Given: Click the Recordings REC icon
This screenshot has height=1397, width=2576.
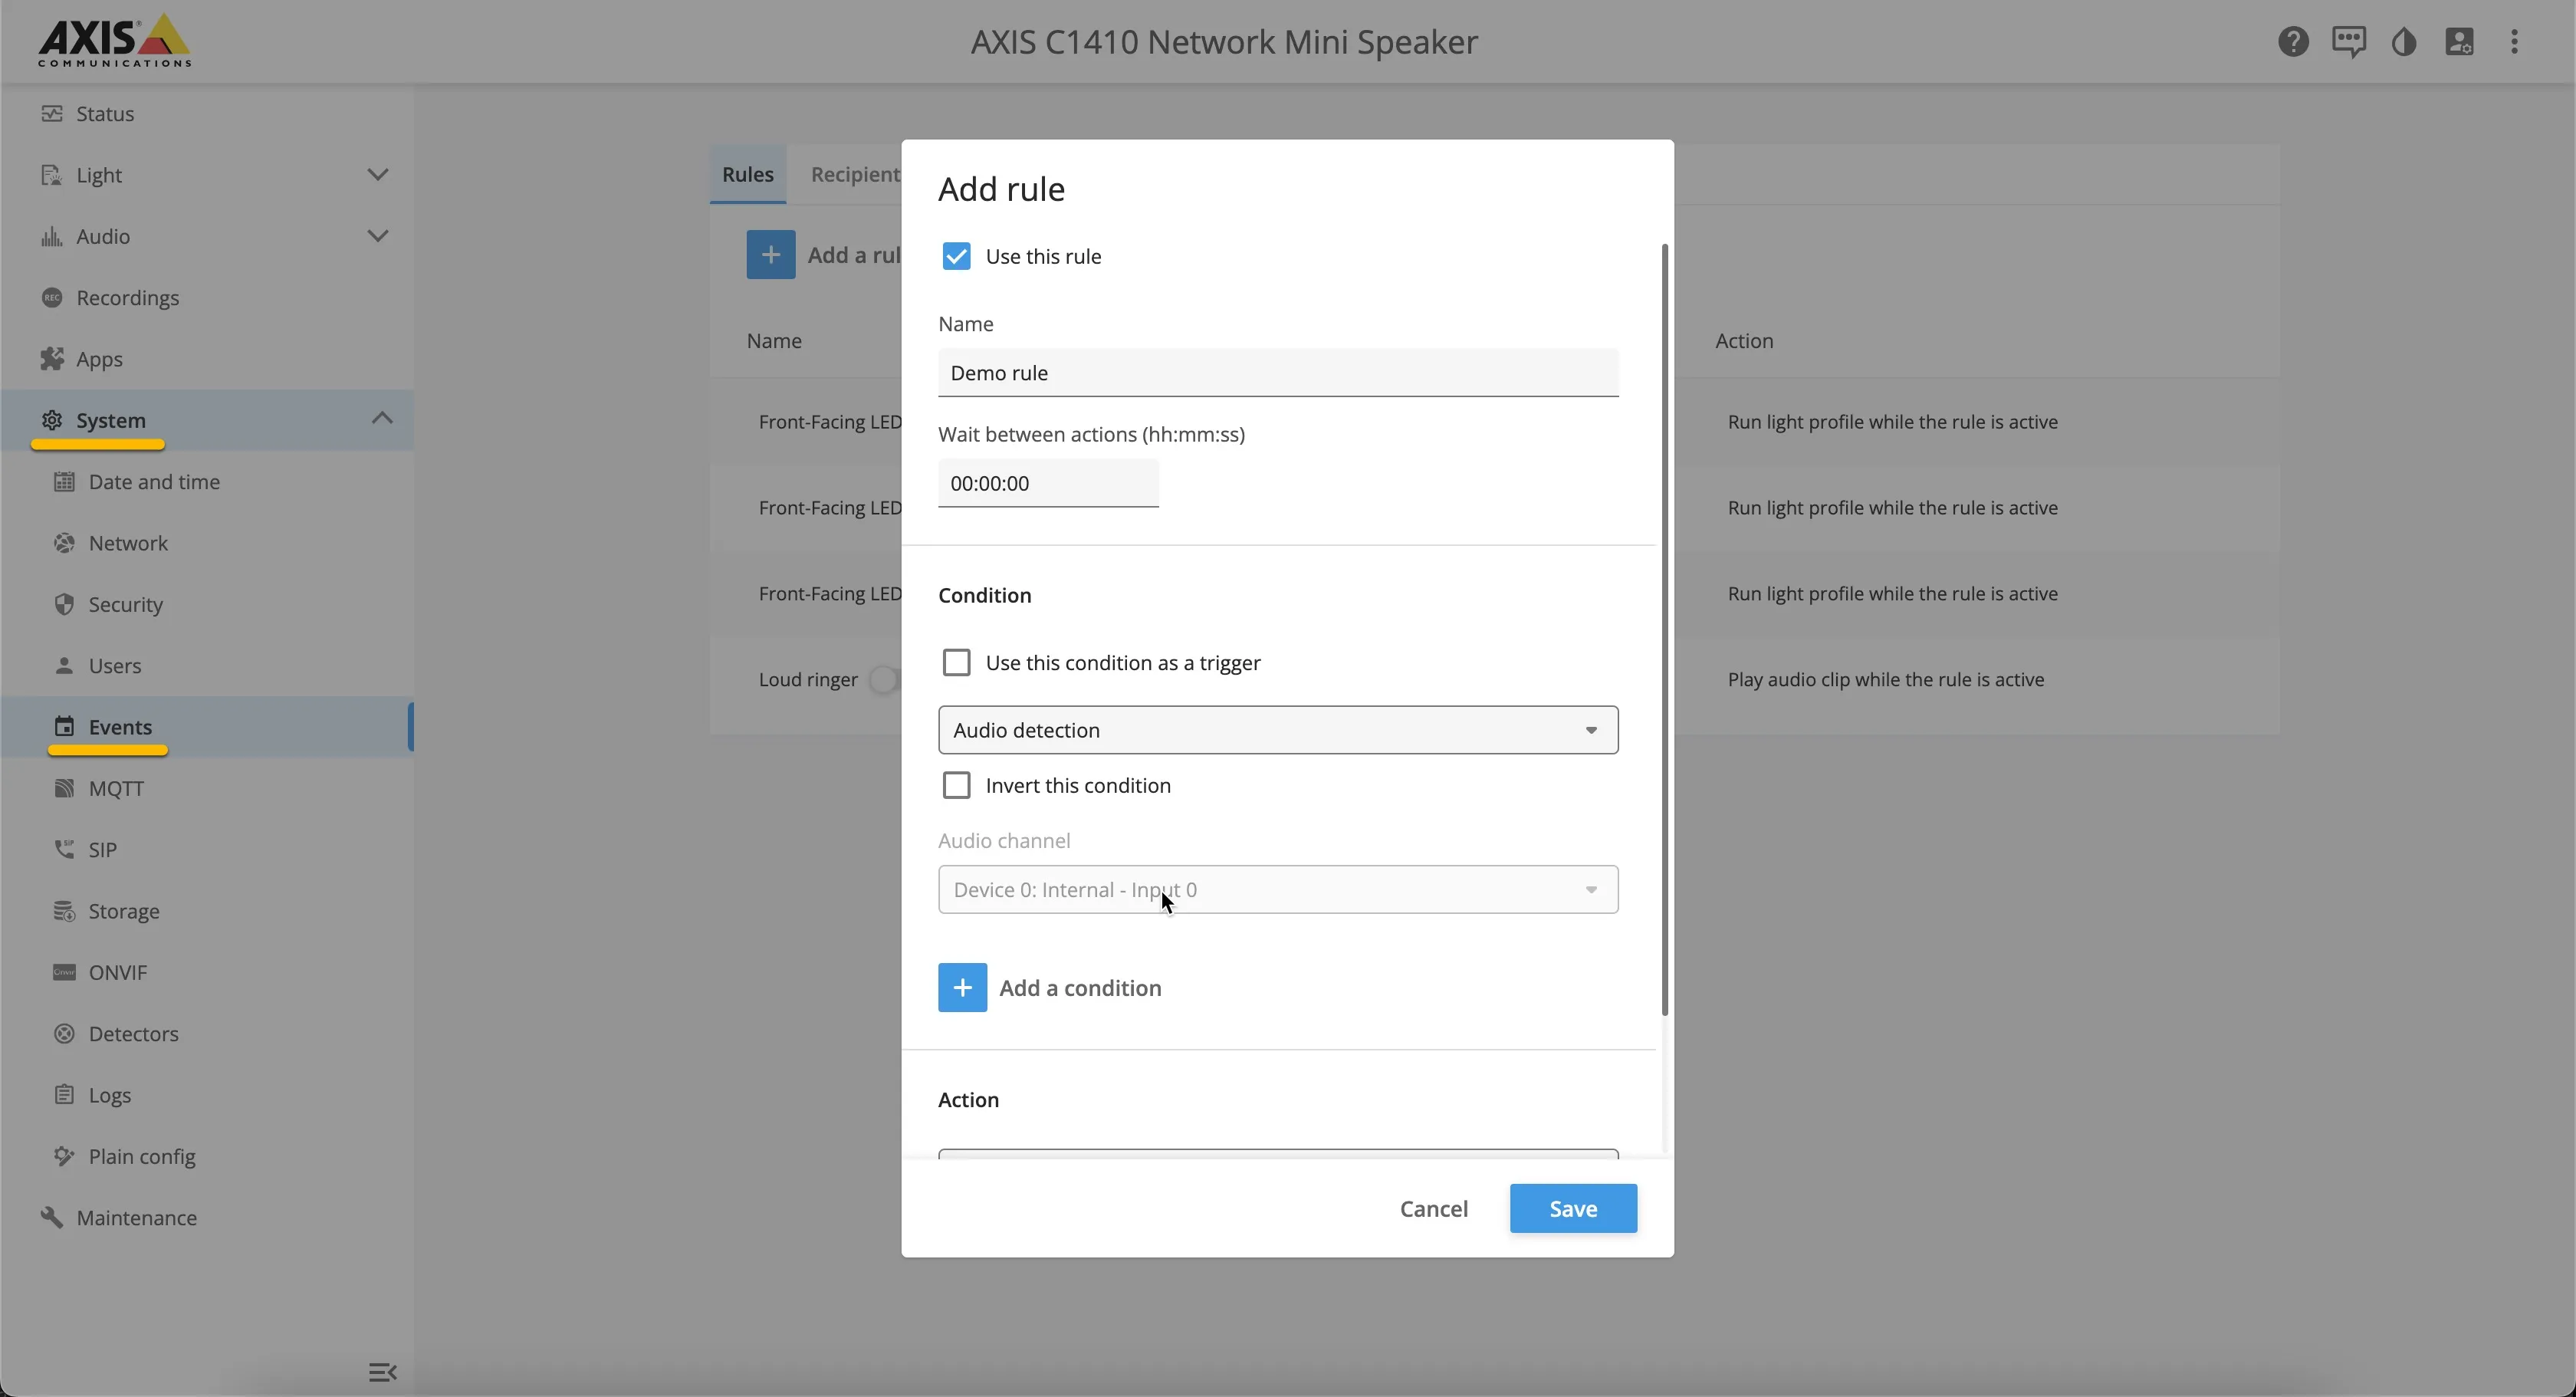Looking at the screenshot, I should coord(52,298).
